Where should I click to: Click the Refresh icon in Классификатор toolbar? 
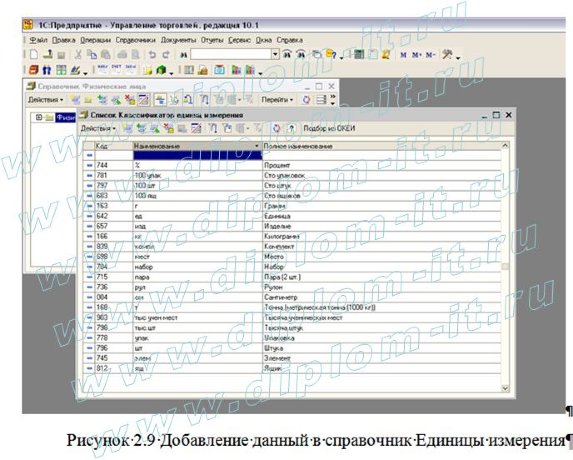(277, 128)
